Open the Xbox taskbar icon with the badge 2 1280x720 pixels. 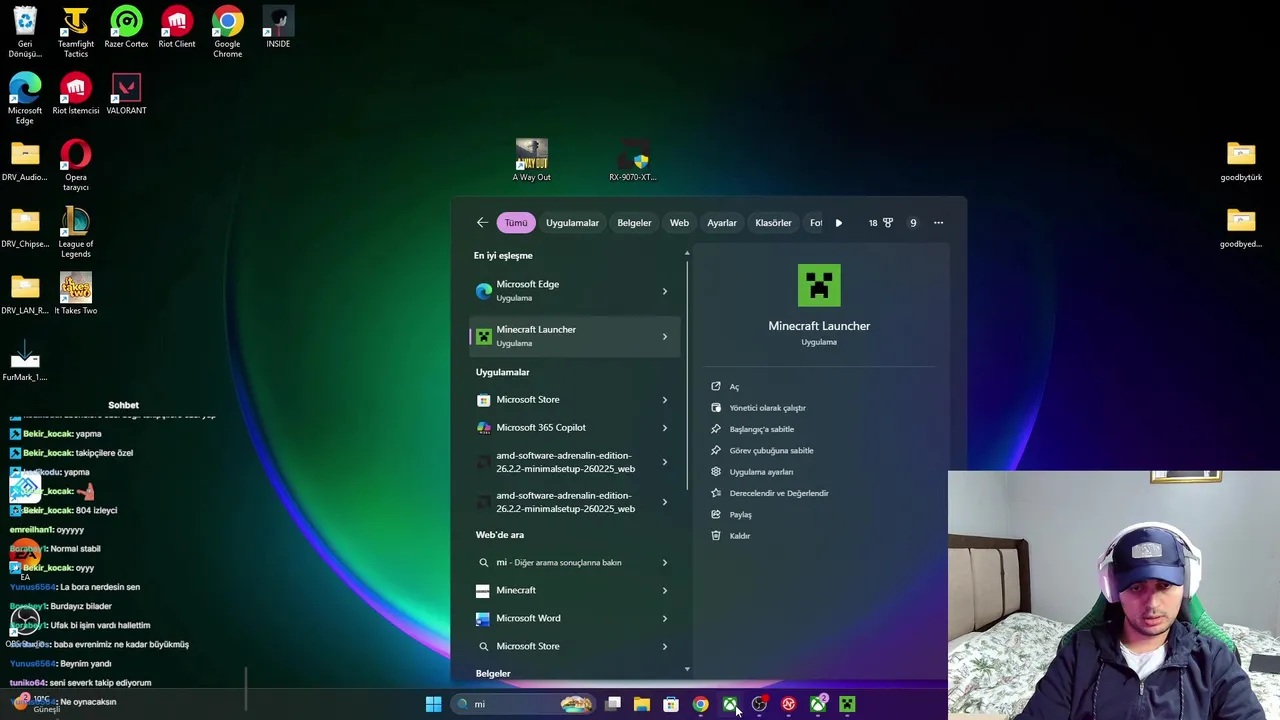click(818, 704)
